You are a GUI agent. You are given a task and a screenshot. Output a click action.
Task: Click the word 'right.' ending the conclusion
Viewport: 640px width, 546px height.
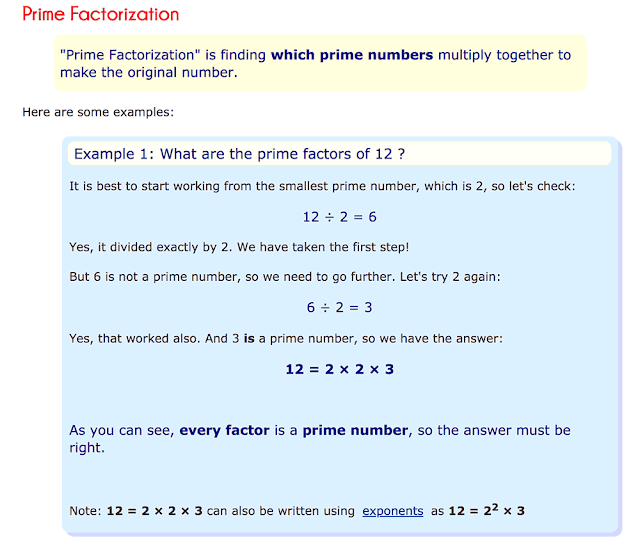coord(87,448)
